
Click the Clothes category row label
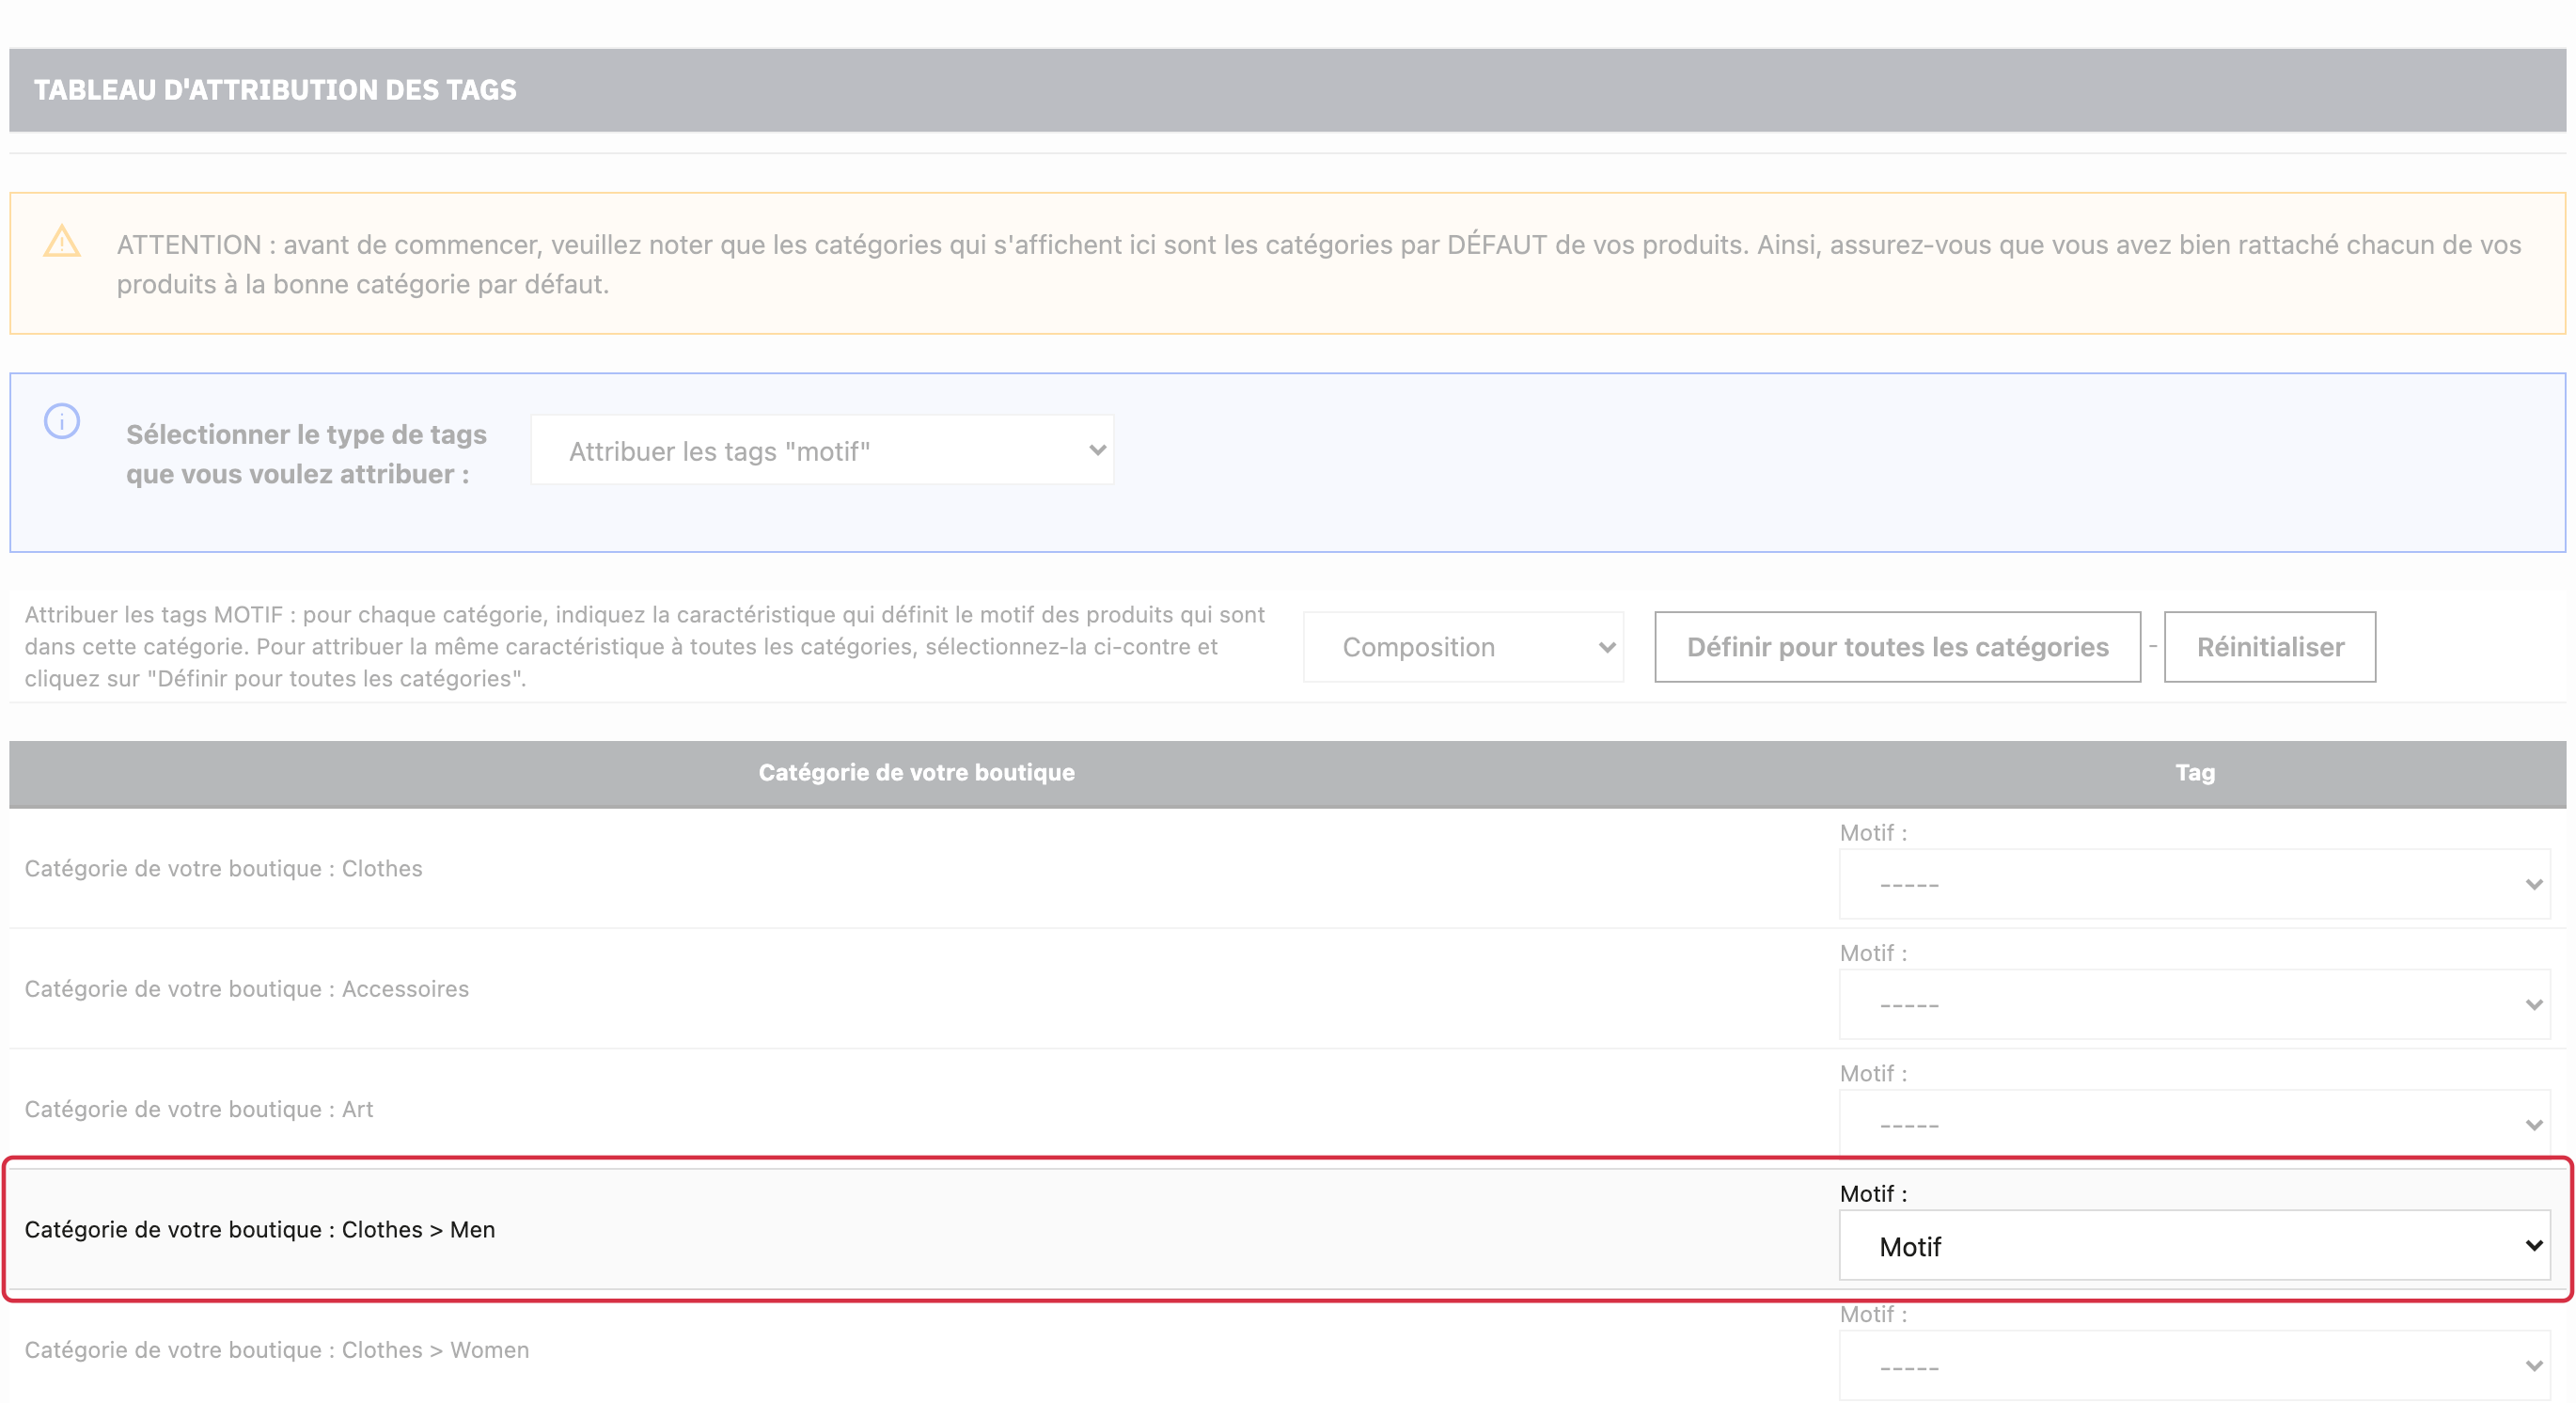(224, 868)
